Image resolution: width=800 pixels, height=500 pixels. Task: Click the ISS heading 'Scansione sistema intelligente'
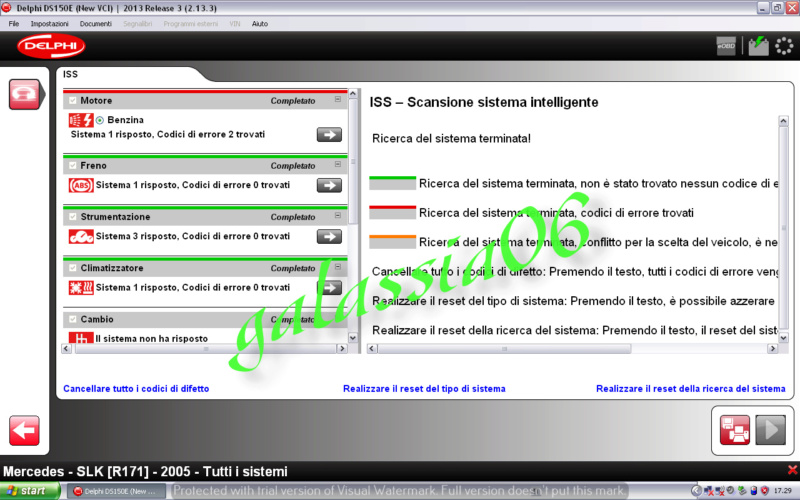coord(503,102)
